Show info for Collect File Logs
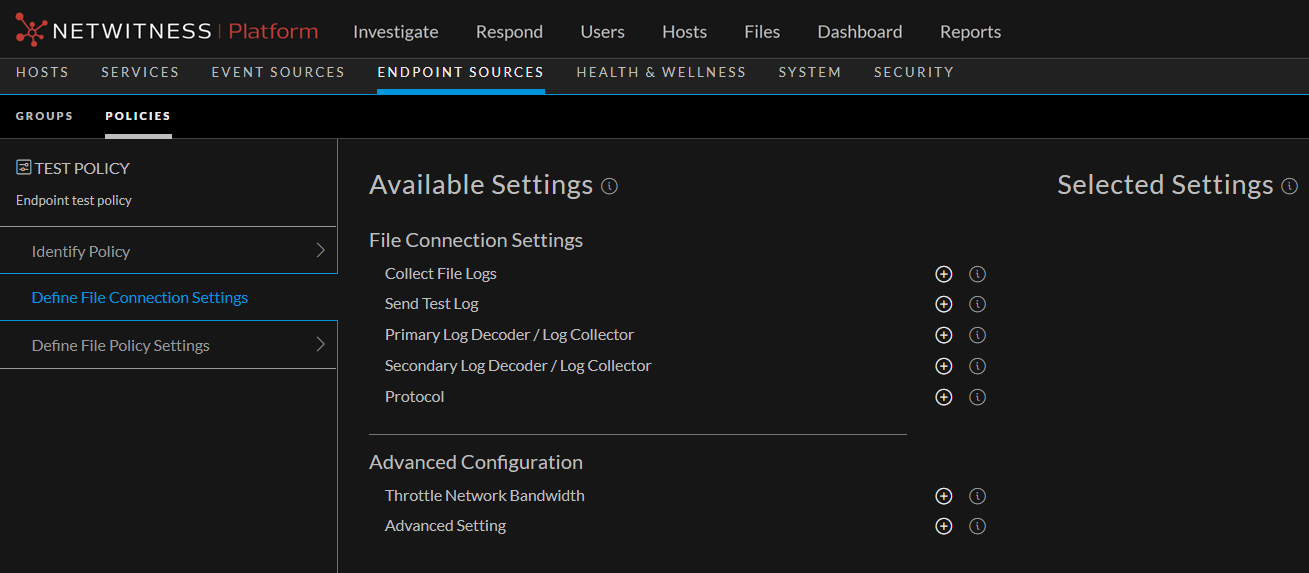1309x573 pixels. [x=978, y=274]
